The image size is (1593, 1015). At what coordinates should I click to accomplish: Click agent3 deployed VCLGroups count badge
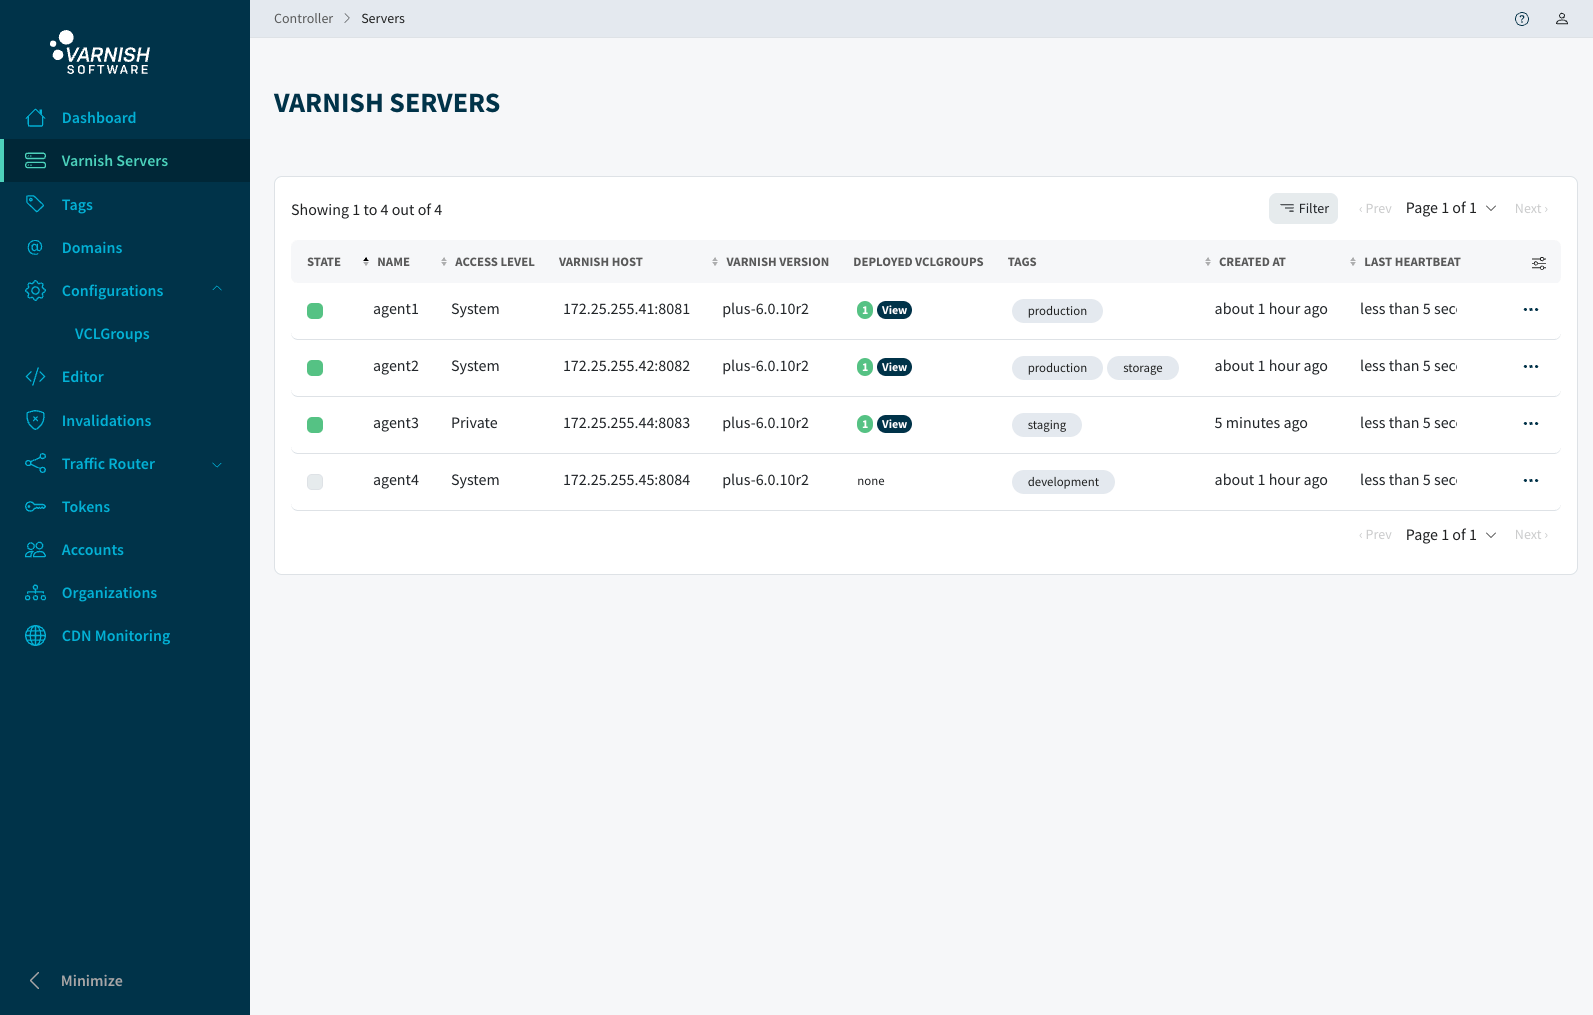865,424
